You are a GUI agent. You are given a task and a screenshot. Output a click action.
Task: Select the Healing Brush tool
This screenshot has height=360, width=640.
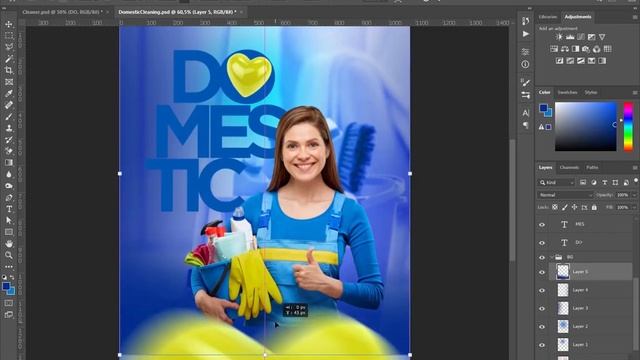[x=9, y=105]
